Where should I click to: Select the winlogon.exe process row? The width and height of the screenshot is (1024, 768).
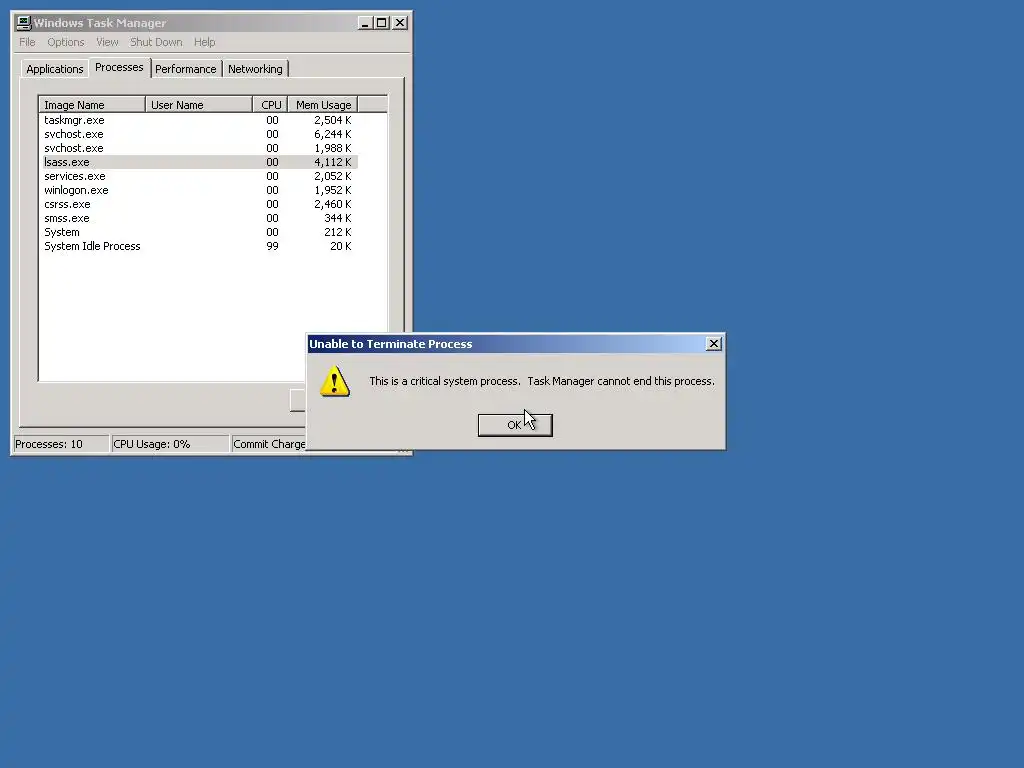[x=199, y=190]
